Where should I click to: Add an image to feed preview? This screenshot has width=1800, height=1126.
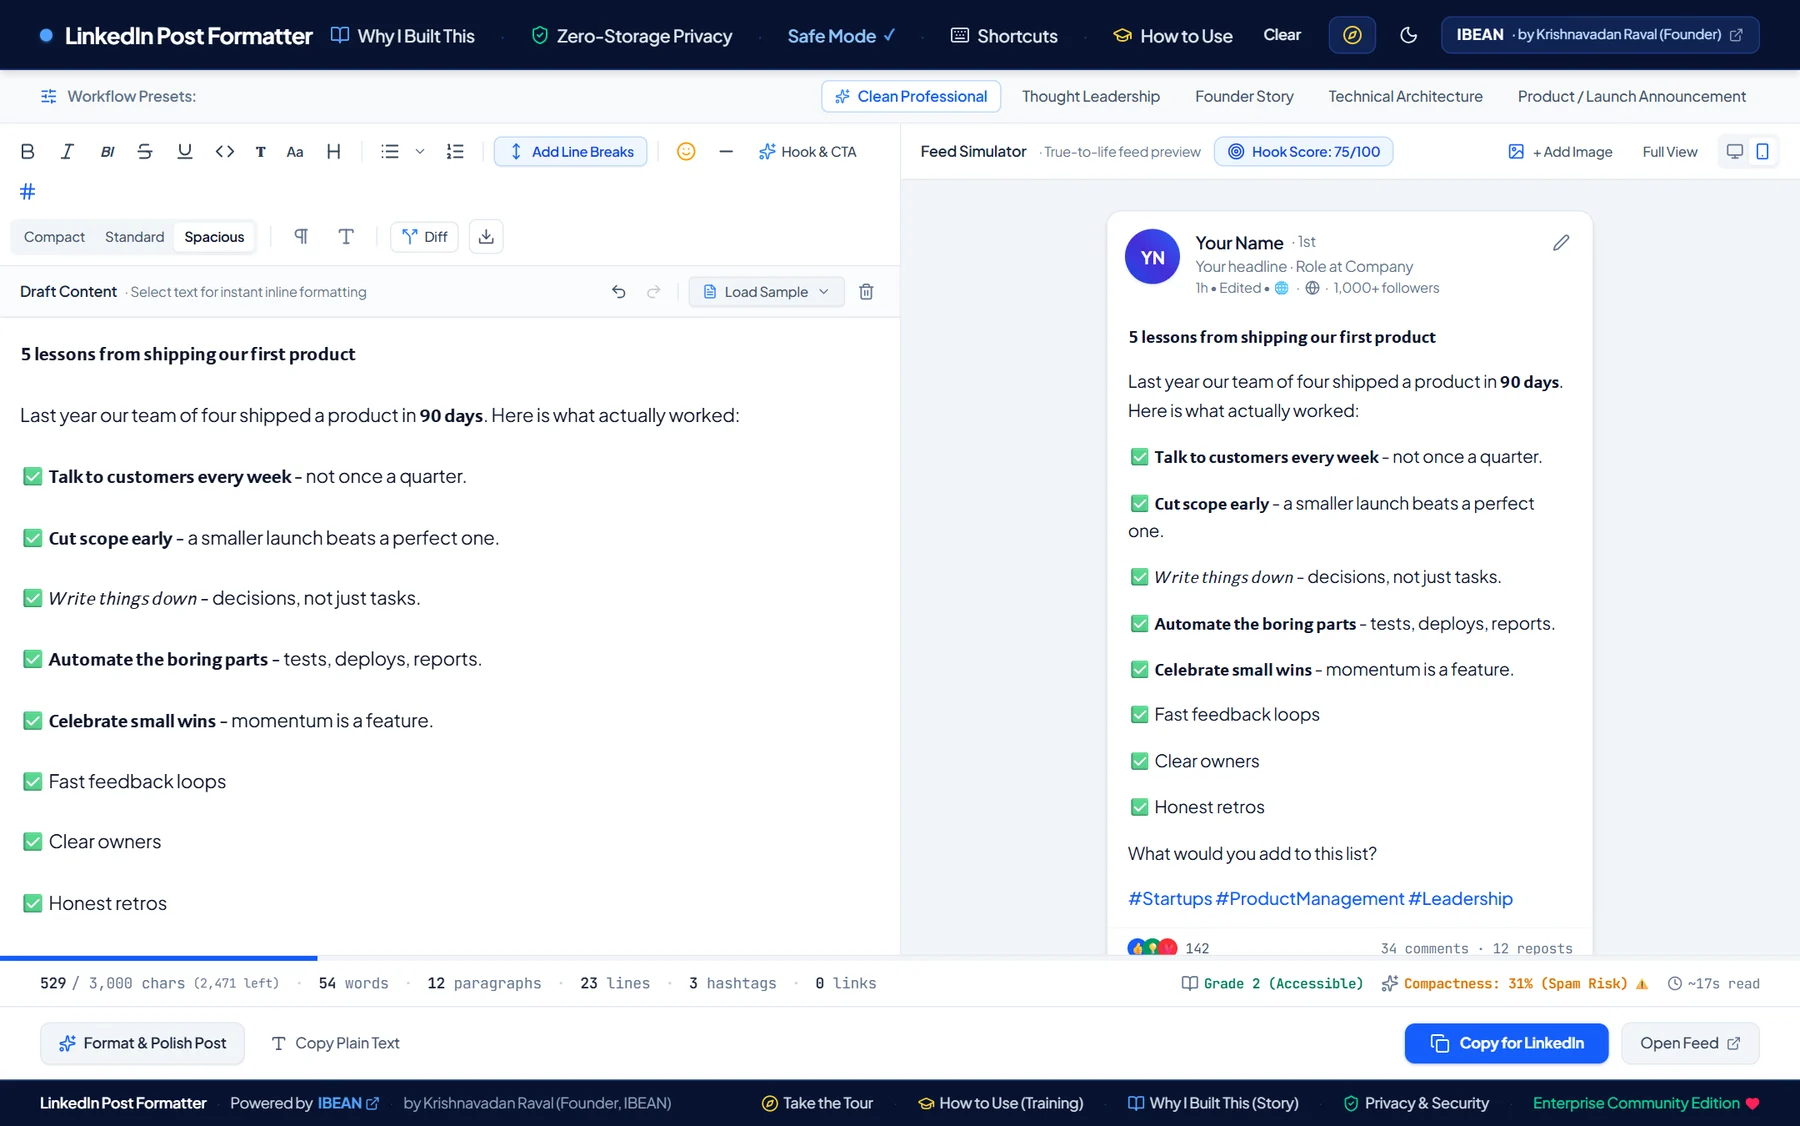pos(1560,152)
